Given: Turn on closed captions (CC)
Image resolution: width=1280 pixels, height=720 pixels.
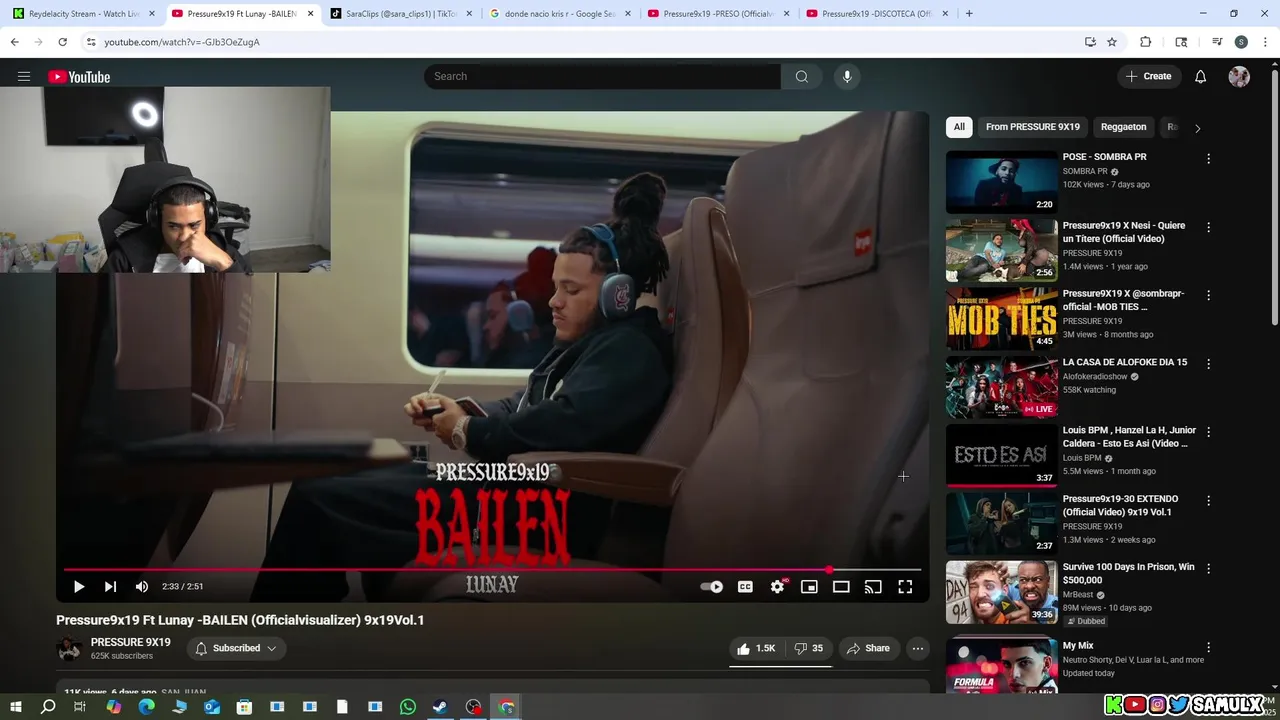Looking at the screenshot, I should 745,587.
